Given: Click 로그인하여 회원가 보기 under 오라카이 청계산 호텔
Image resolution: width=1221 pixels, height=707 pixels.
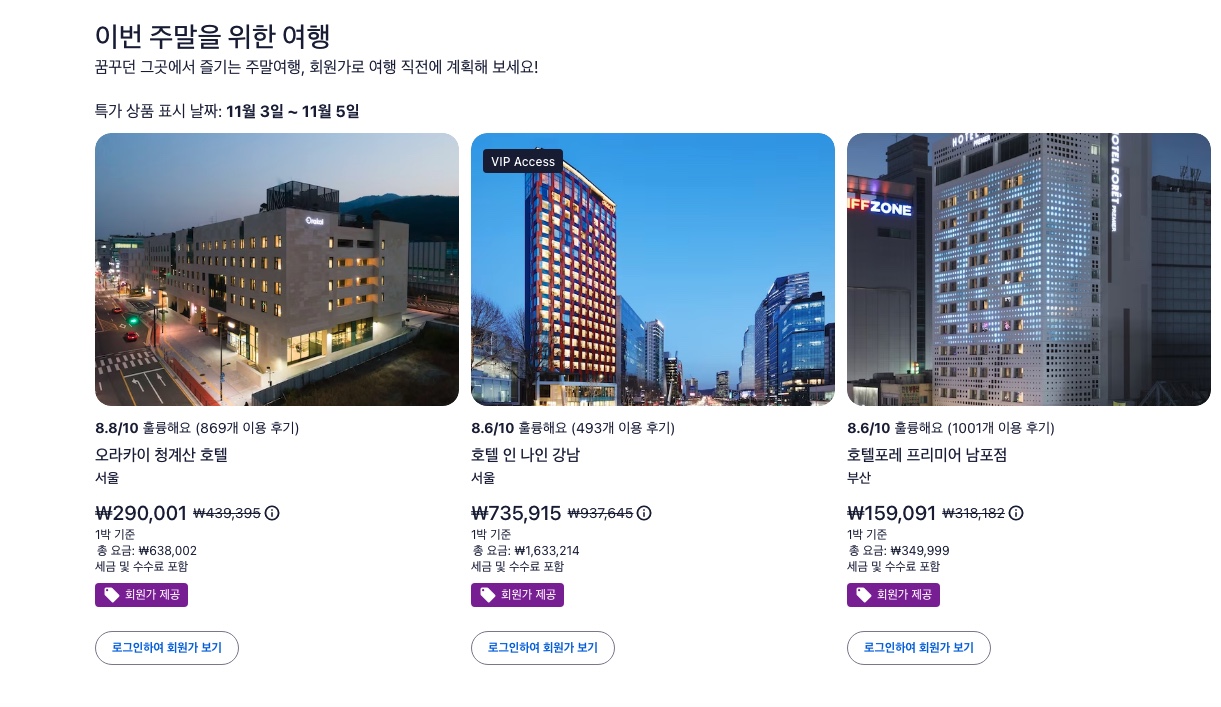Looking at the screenshot, I should [166, 647].
